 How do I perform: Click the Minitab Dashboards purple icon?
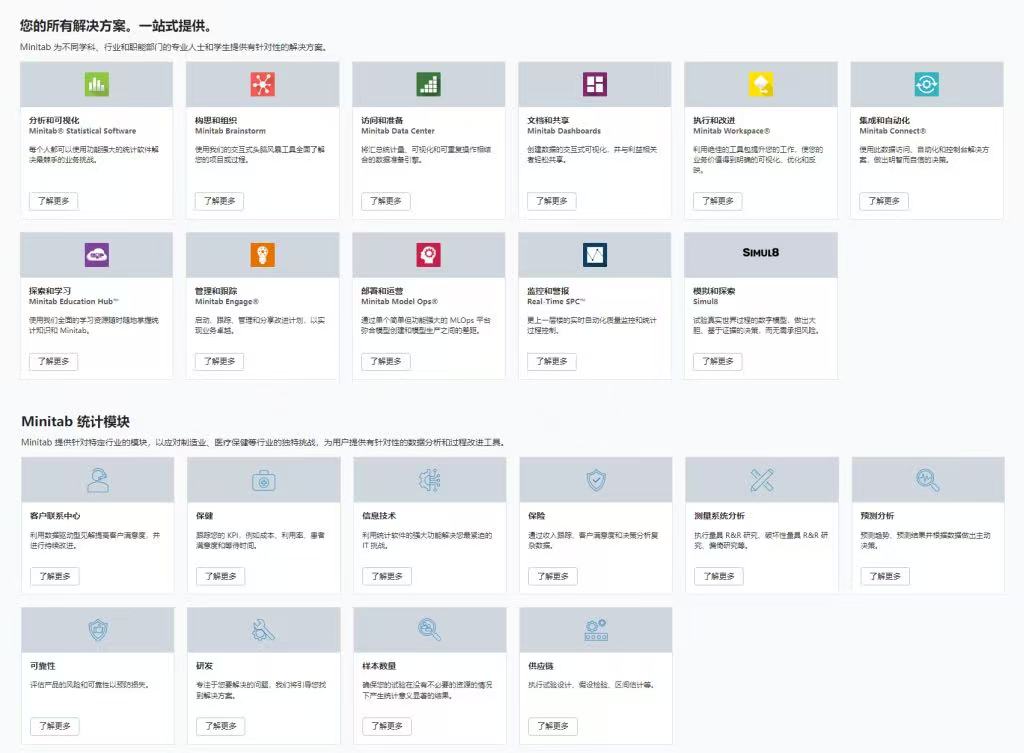(x=594, y=85)
